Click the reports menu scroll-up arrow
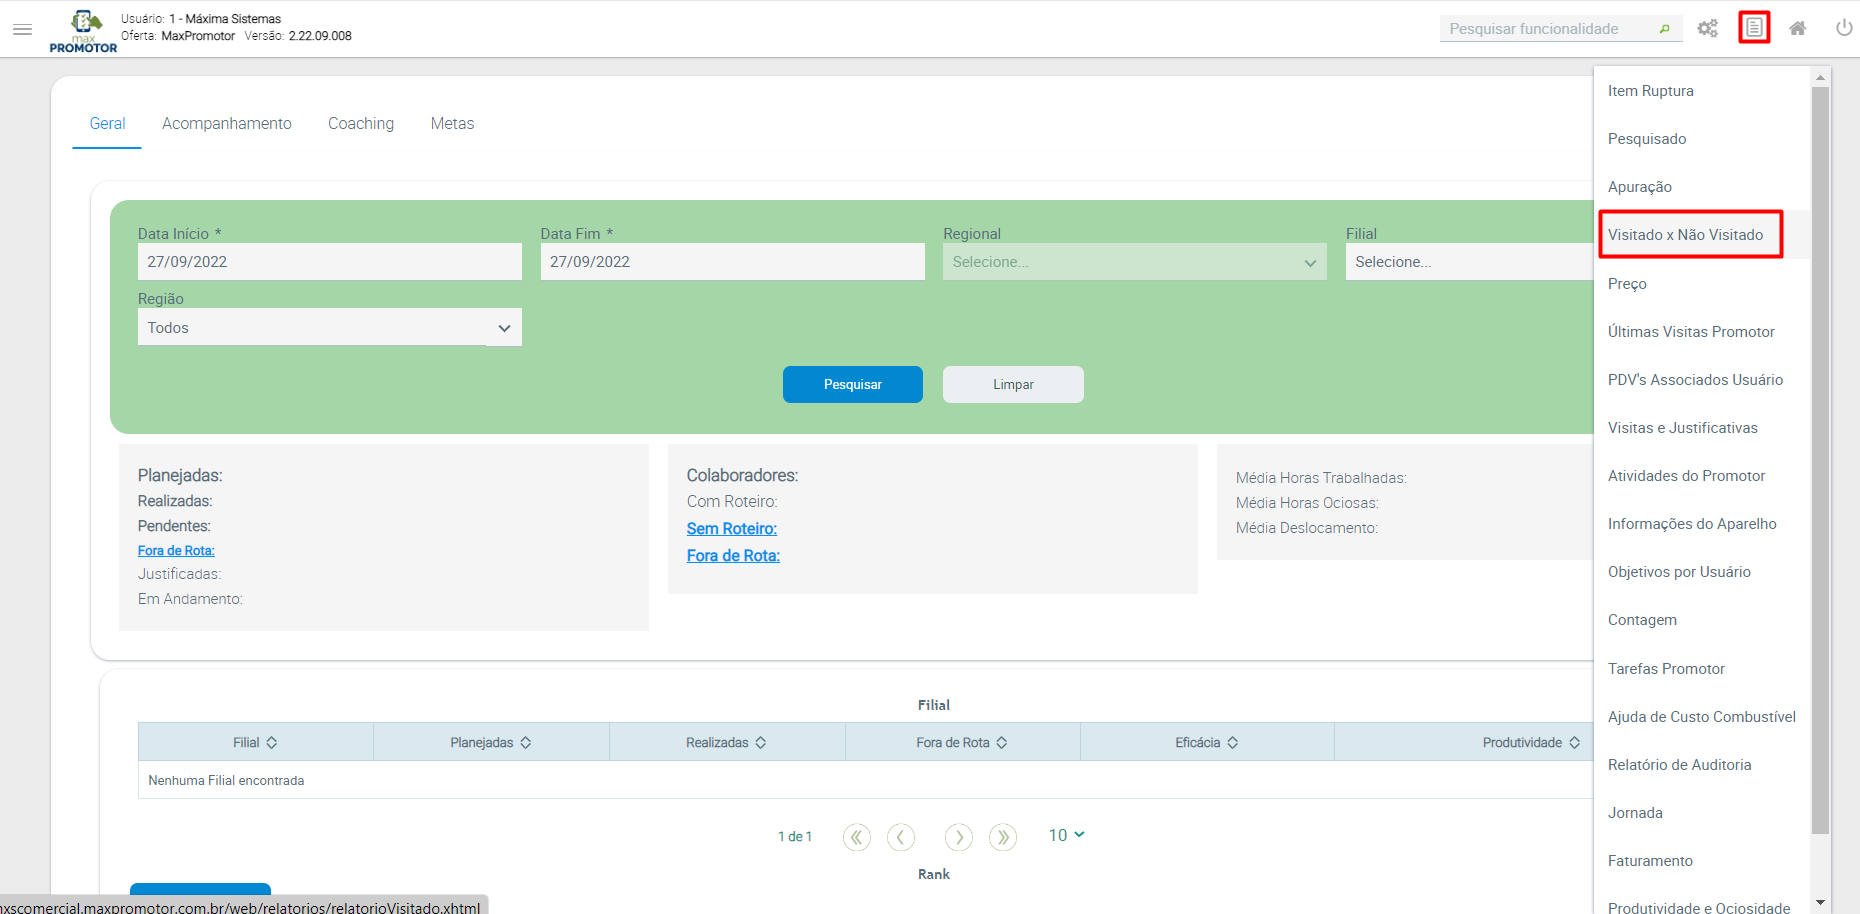The width and height of the screenshot is (1860, 914). click(1820, 77)
